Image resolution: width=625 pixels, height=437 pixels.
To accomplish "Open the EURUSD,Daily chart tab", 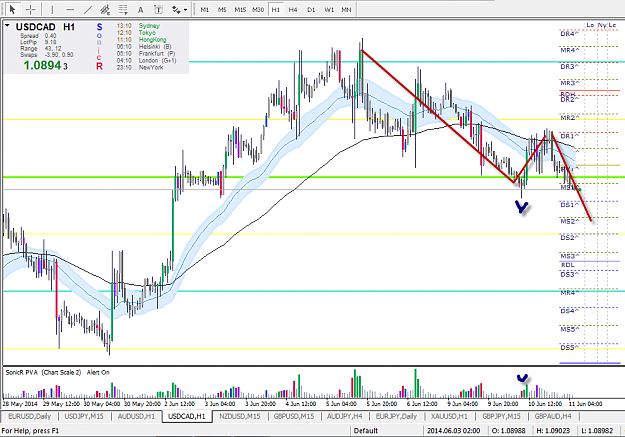I will (x=30, y=416).
